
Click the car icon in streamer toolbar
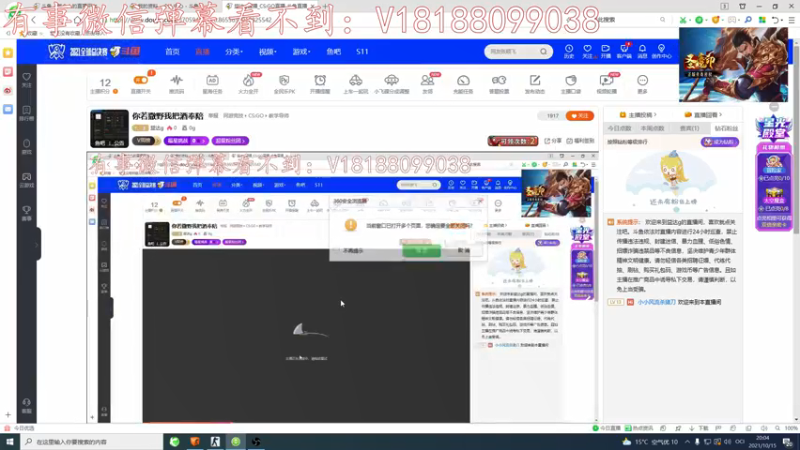point(356,81)
